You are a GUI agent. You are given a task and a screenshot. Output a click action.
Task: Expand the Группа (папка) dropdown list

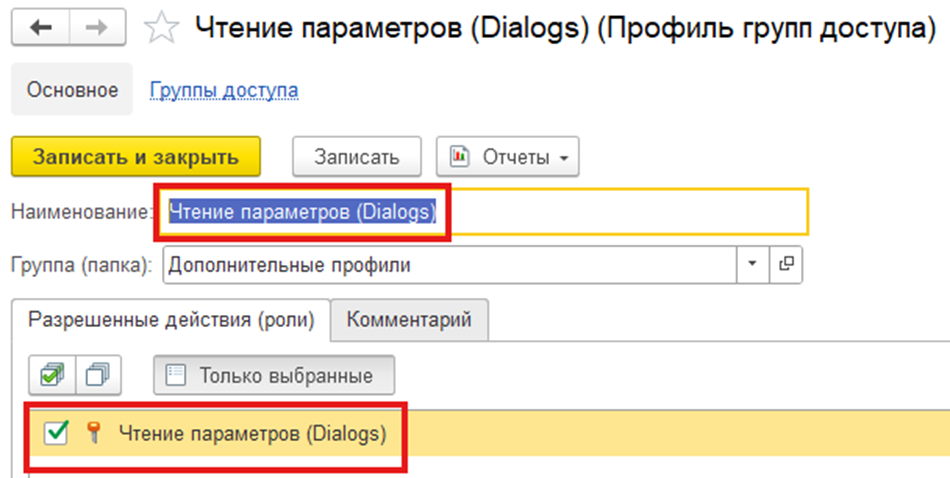(x=751, y=265)
